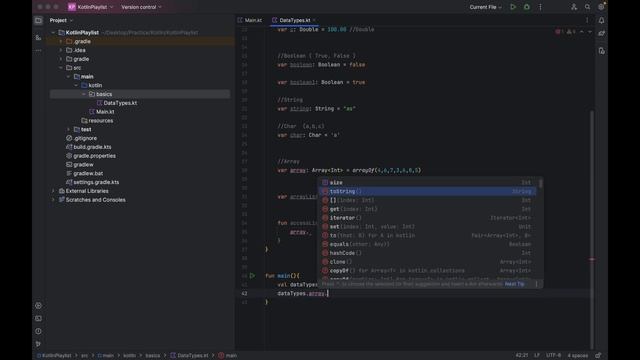Screen dimensions: 640x360
Task: Expand External Libraries node
Action: click(x=53, y=191)
